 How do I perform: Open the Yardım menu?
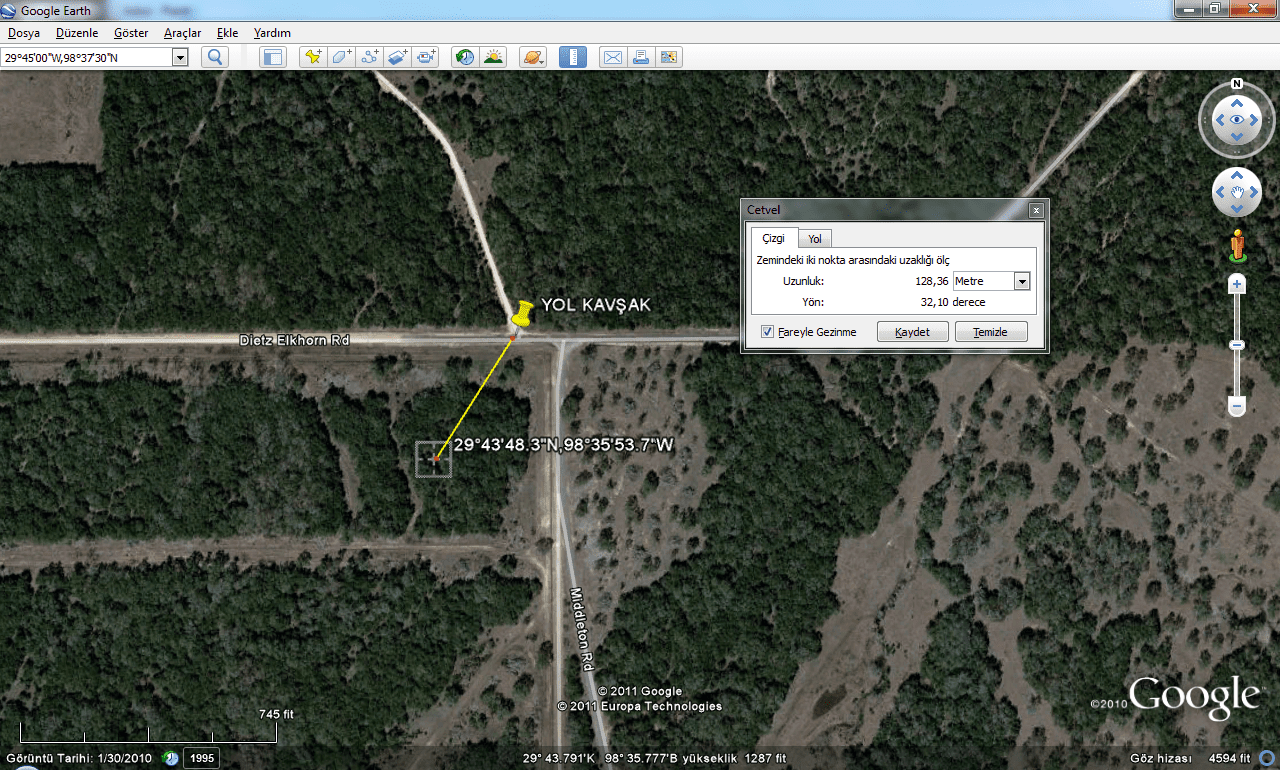pos(272,33)
